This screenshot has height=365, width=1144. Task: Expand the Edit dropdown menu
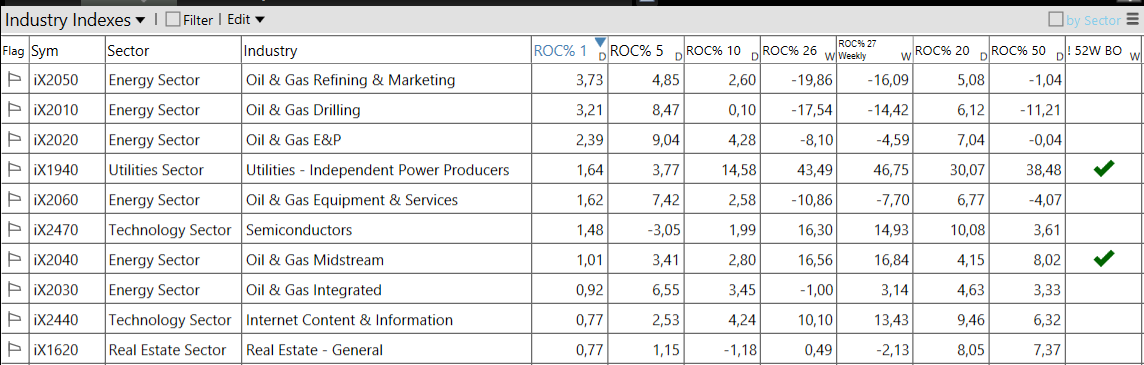click(x=246, y=20)
